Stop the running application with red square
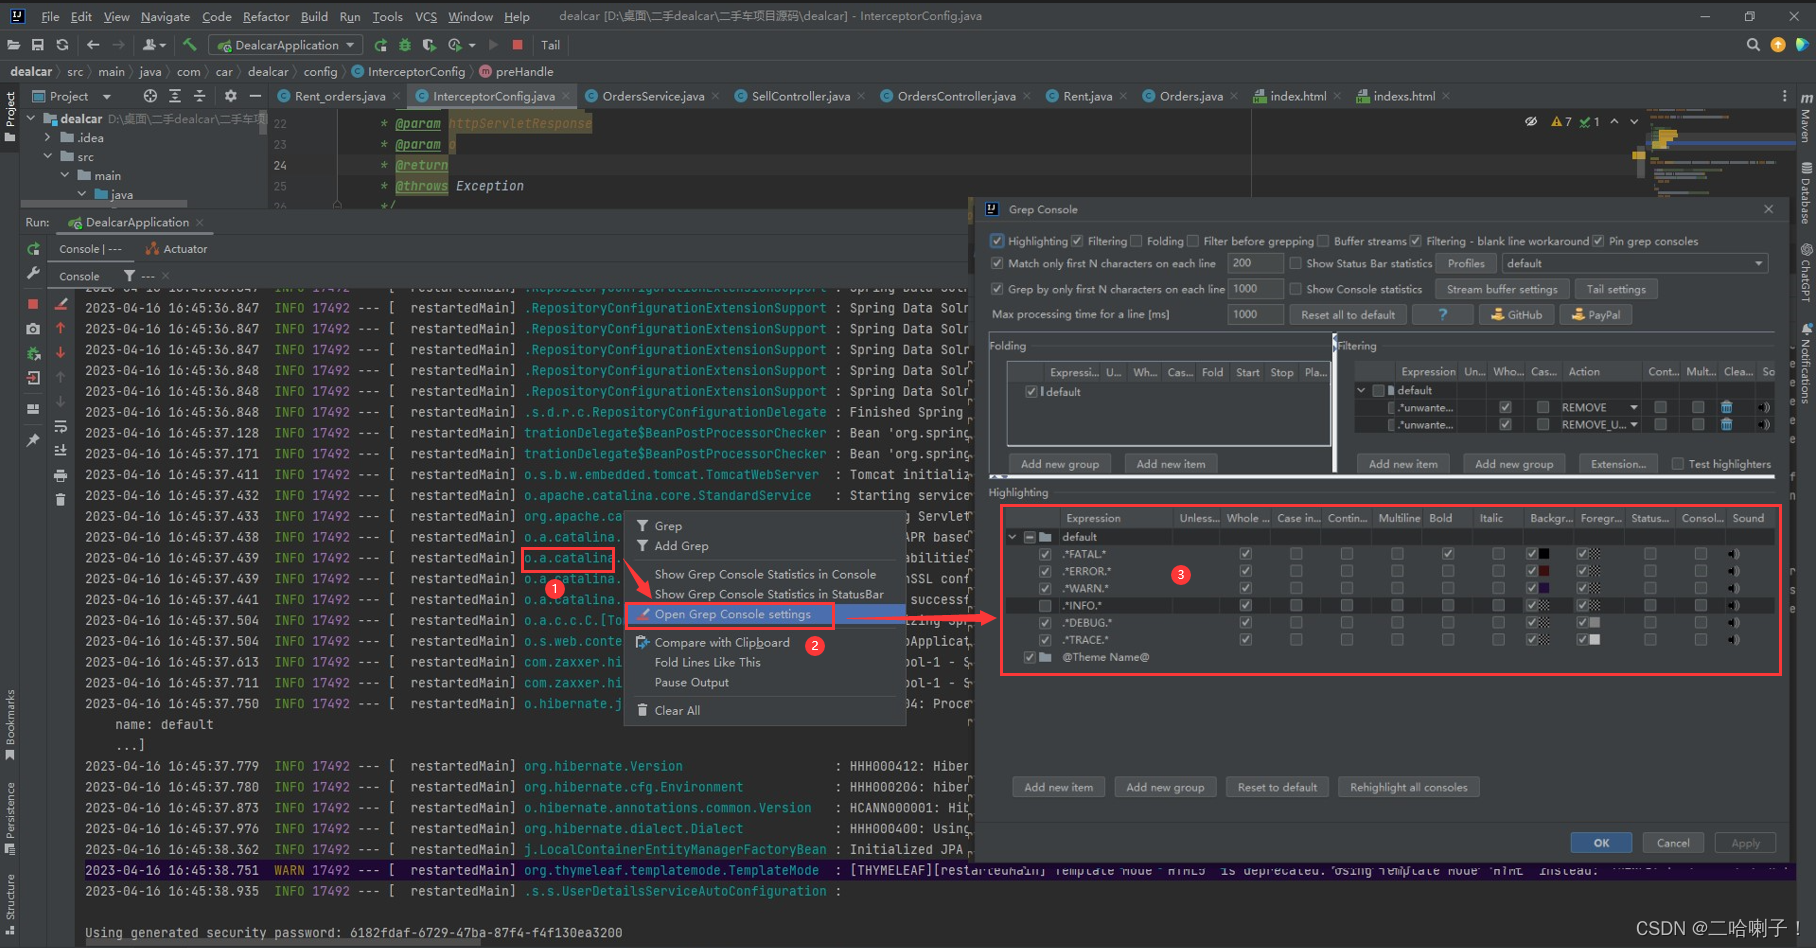 point(518,45)
